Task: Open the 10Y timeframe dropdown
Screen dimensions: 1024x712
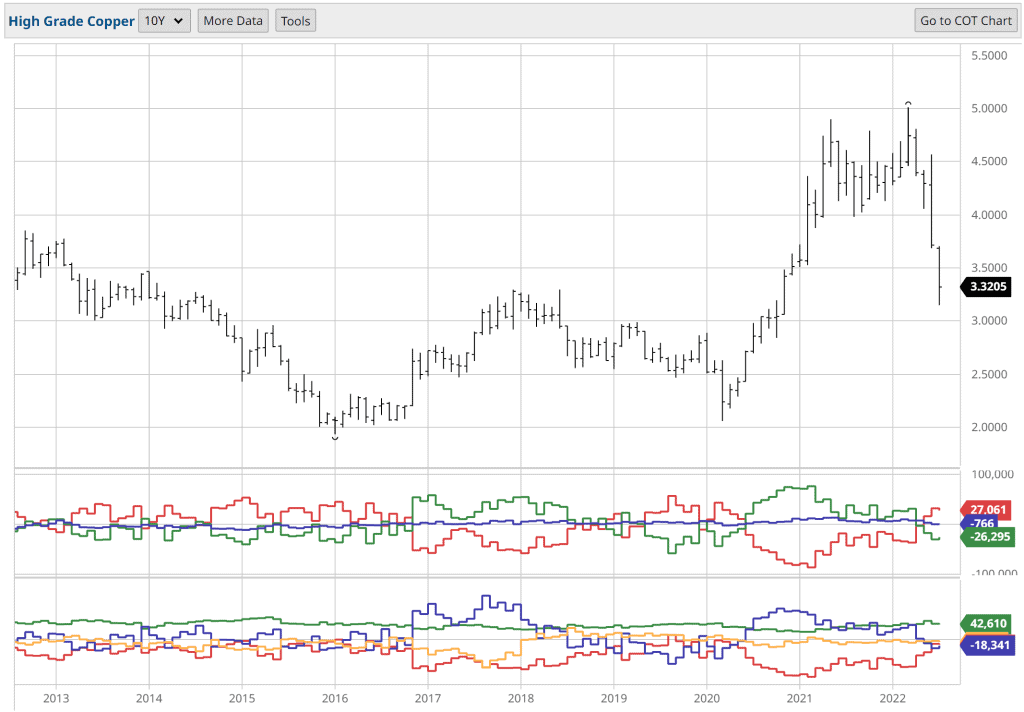Action: click(x=163, y=20)
